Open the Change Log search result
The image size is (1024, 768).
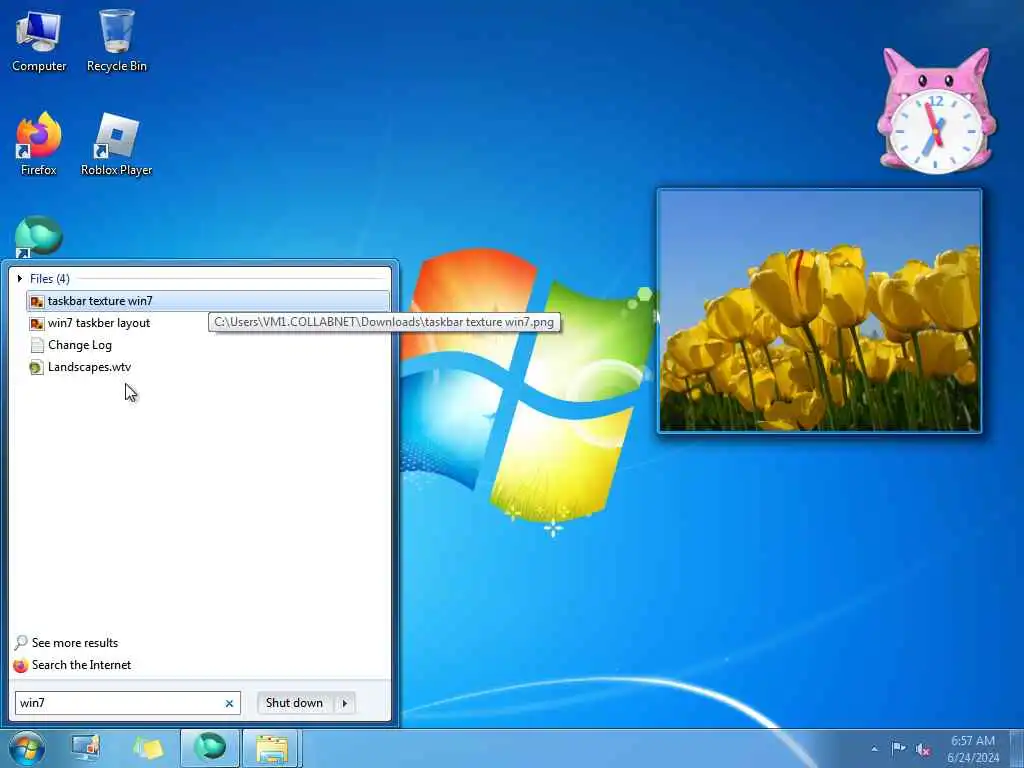point(208,345)
